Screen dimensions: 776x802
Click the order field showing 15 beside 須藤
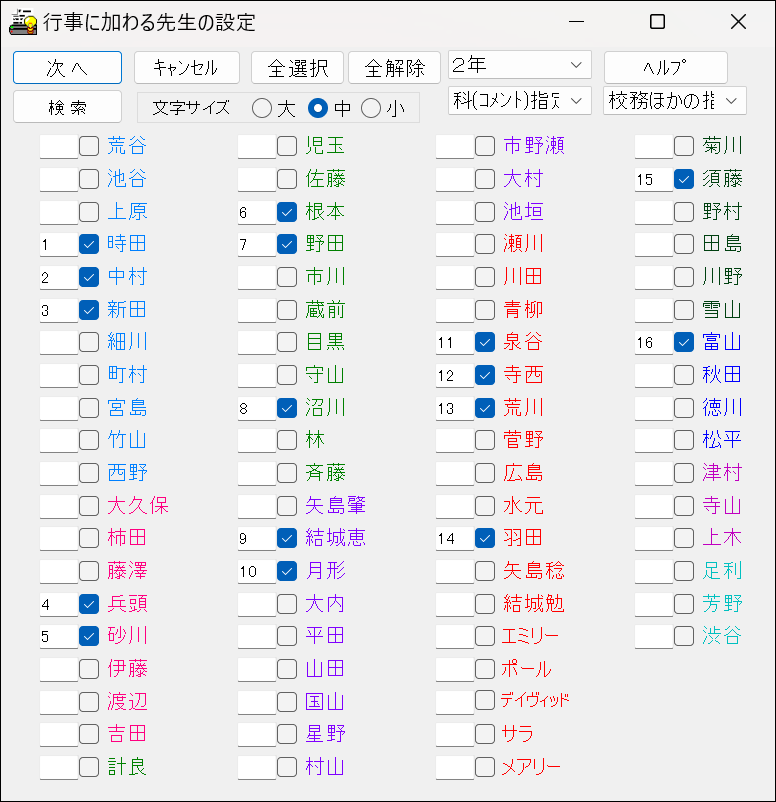coord(654,179)
